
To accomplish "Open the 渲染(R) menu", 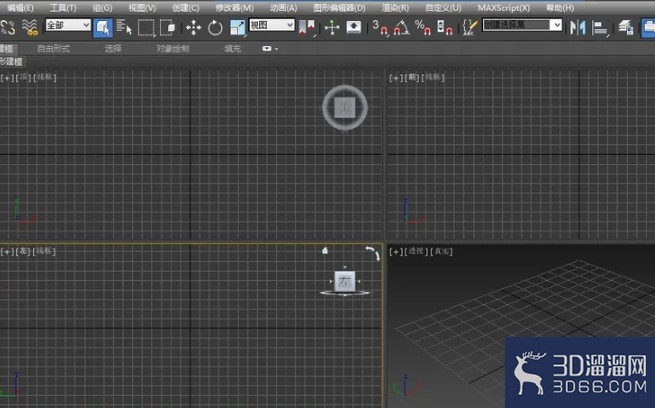I will (x=395, y=8).
